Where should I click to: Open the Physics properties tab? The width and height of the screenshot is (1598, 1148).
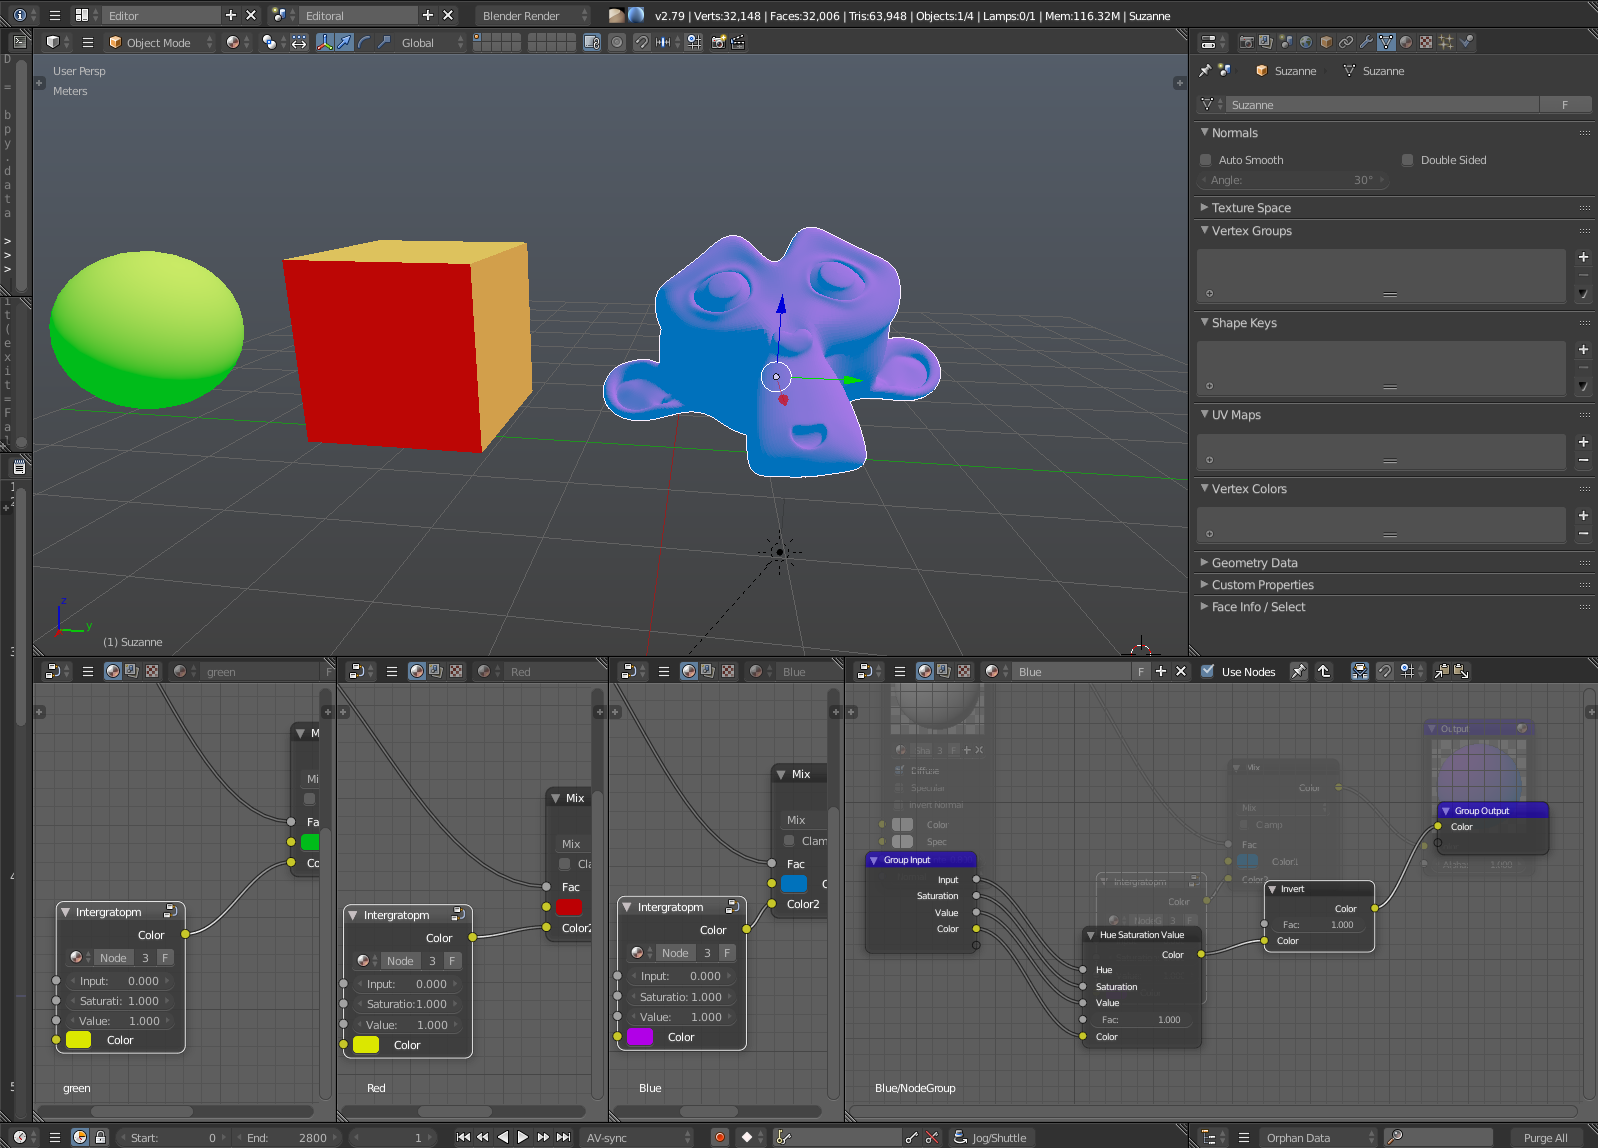coord(1466,42)
